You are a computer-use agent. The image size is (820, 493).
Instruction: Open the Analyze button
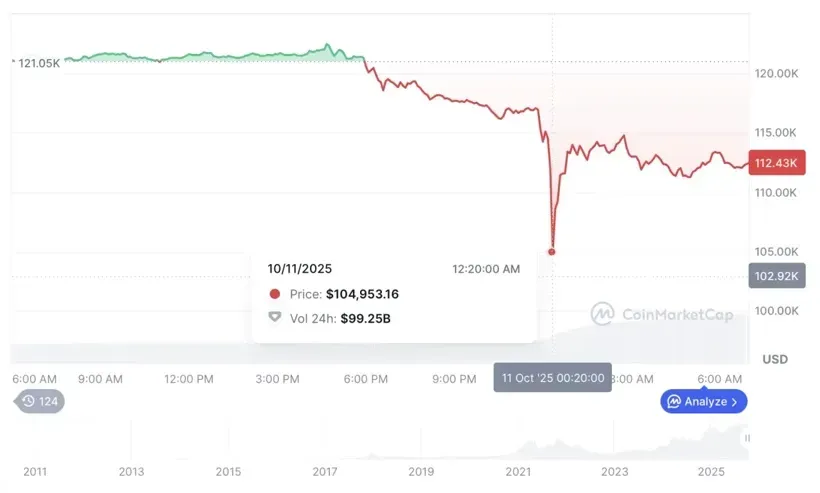coord(703,401)
